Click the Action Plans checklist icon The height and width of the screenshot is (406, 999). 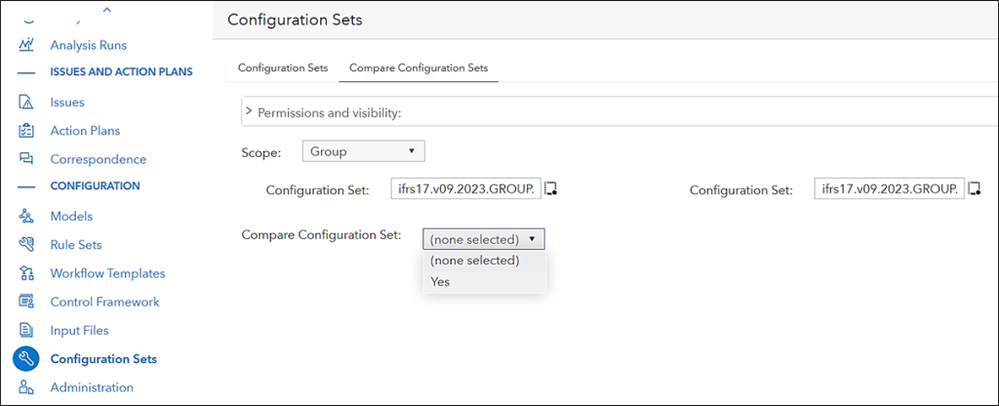pyautogui.click(x=27, y=131)
